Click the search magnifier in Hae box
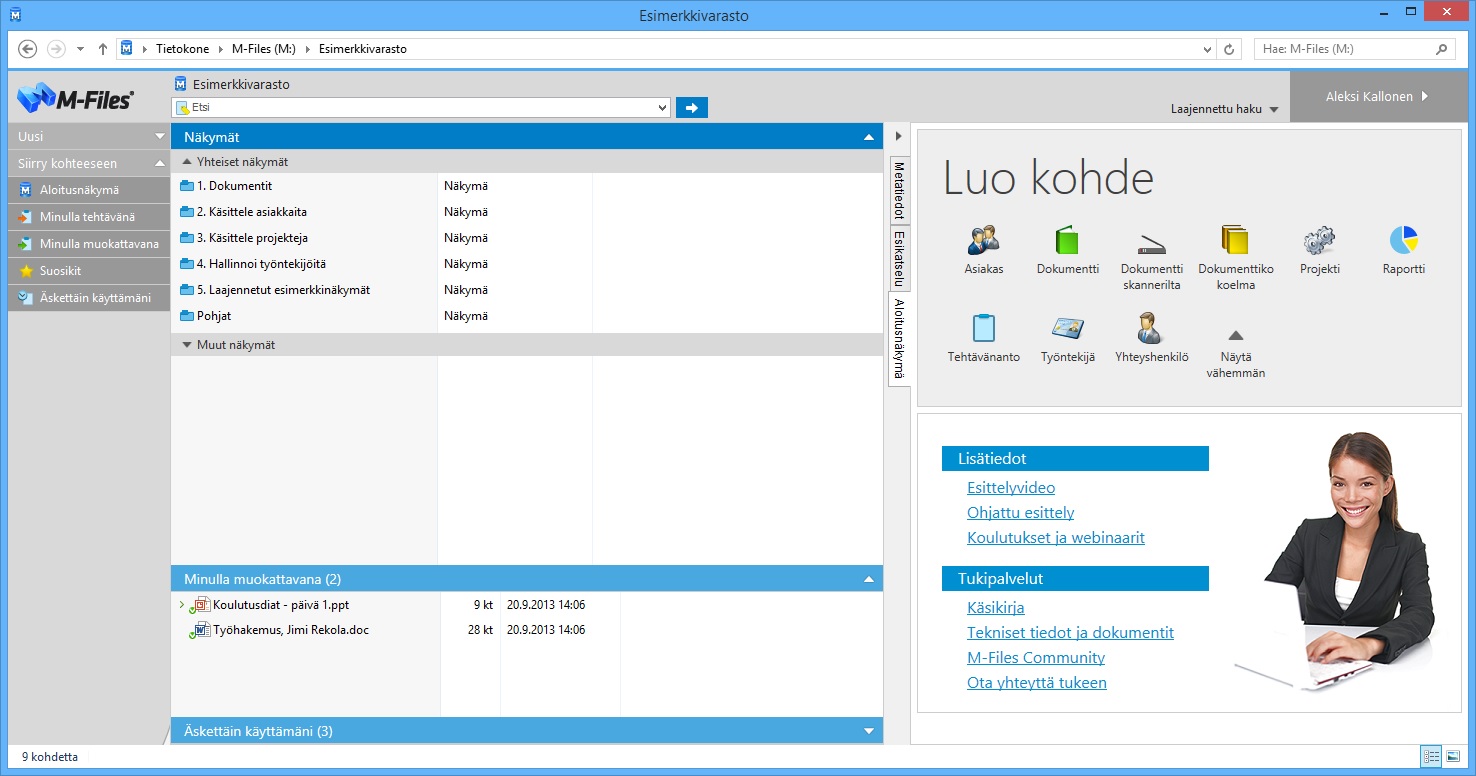 (1441, 49)
